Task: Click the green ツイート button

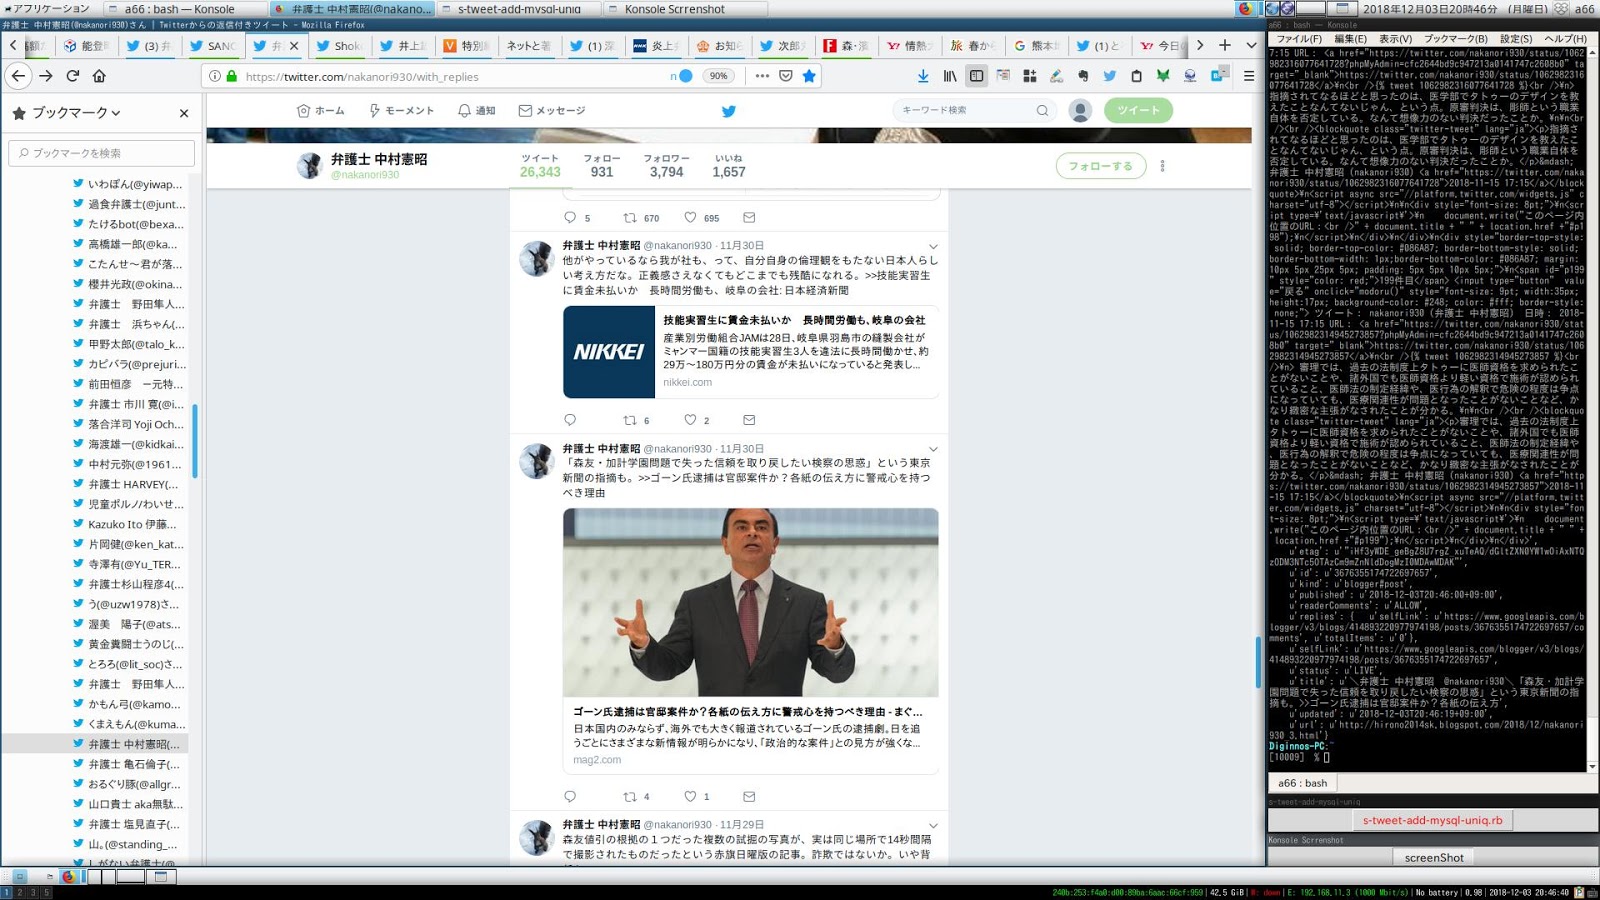Action: (x=1138, y=110)
